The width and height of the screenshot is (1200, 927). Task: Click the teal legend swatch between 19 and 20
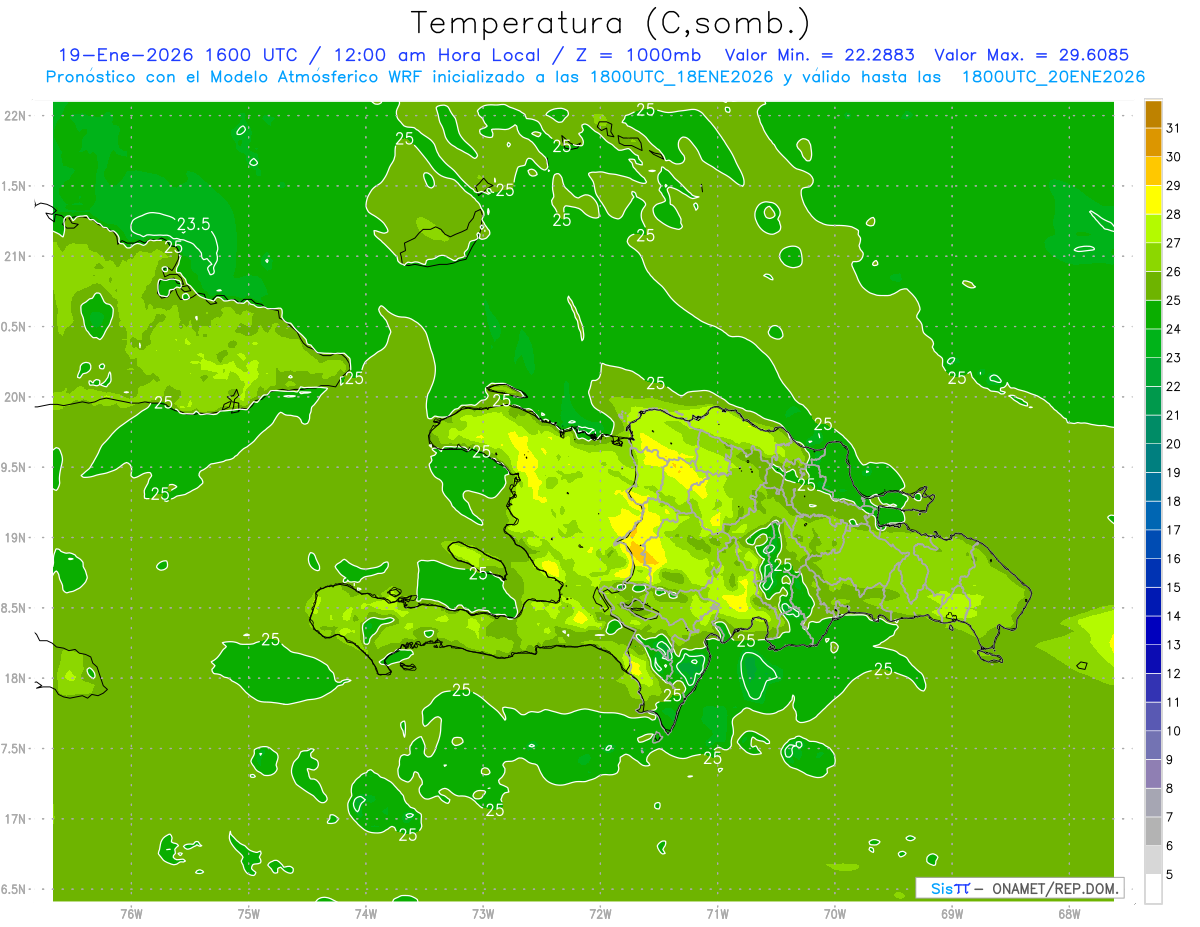pyautogui.click(x=1153, y=459)
